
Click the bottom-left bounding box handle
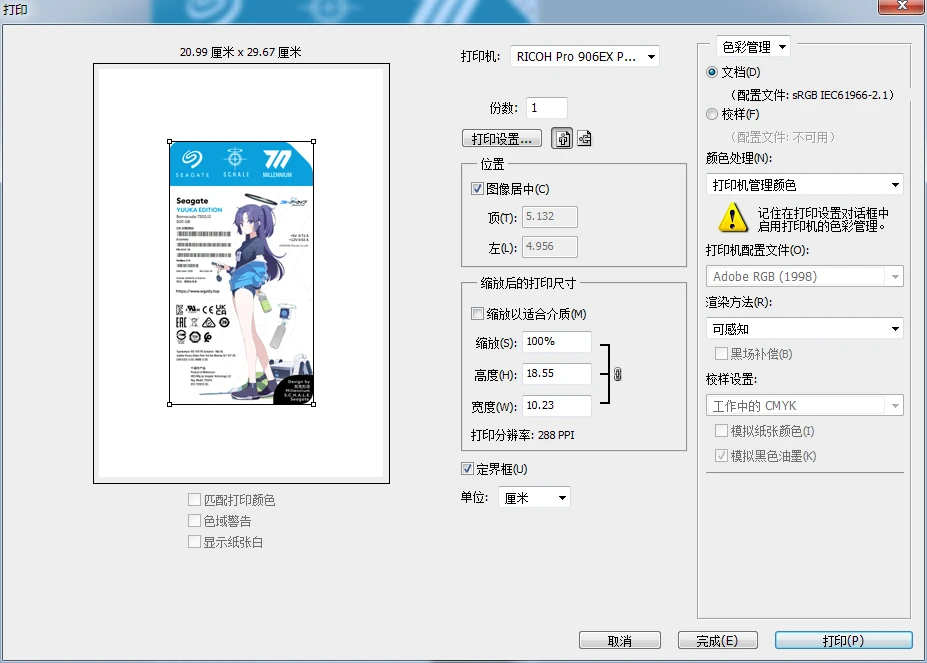tap(170, 405)
